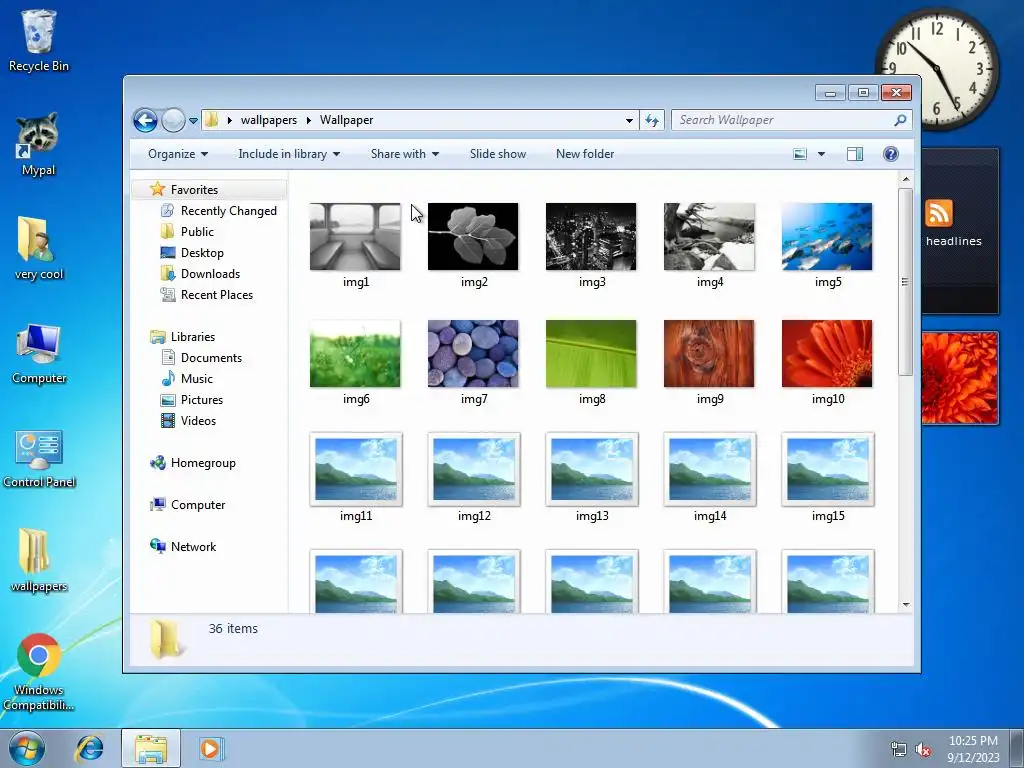Open Recent Places in Favorites
This screenshot has height=768, width=1024.
(x=206, y=295)
